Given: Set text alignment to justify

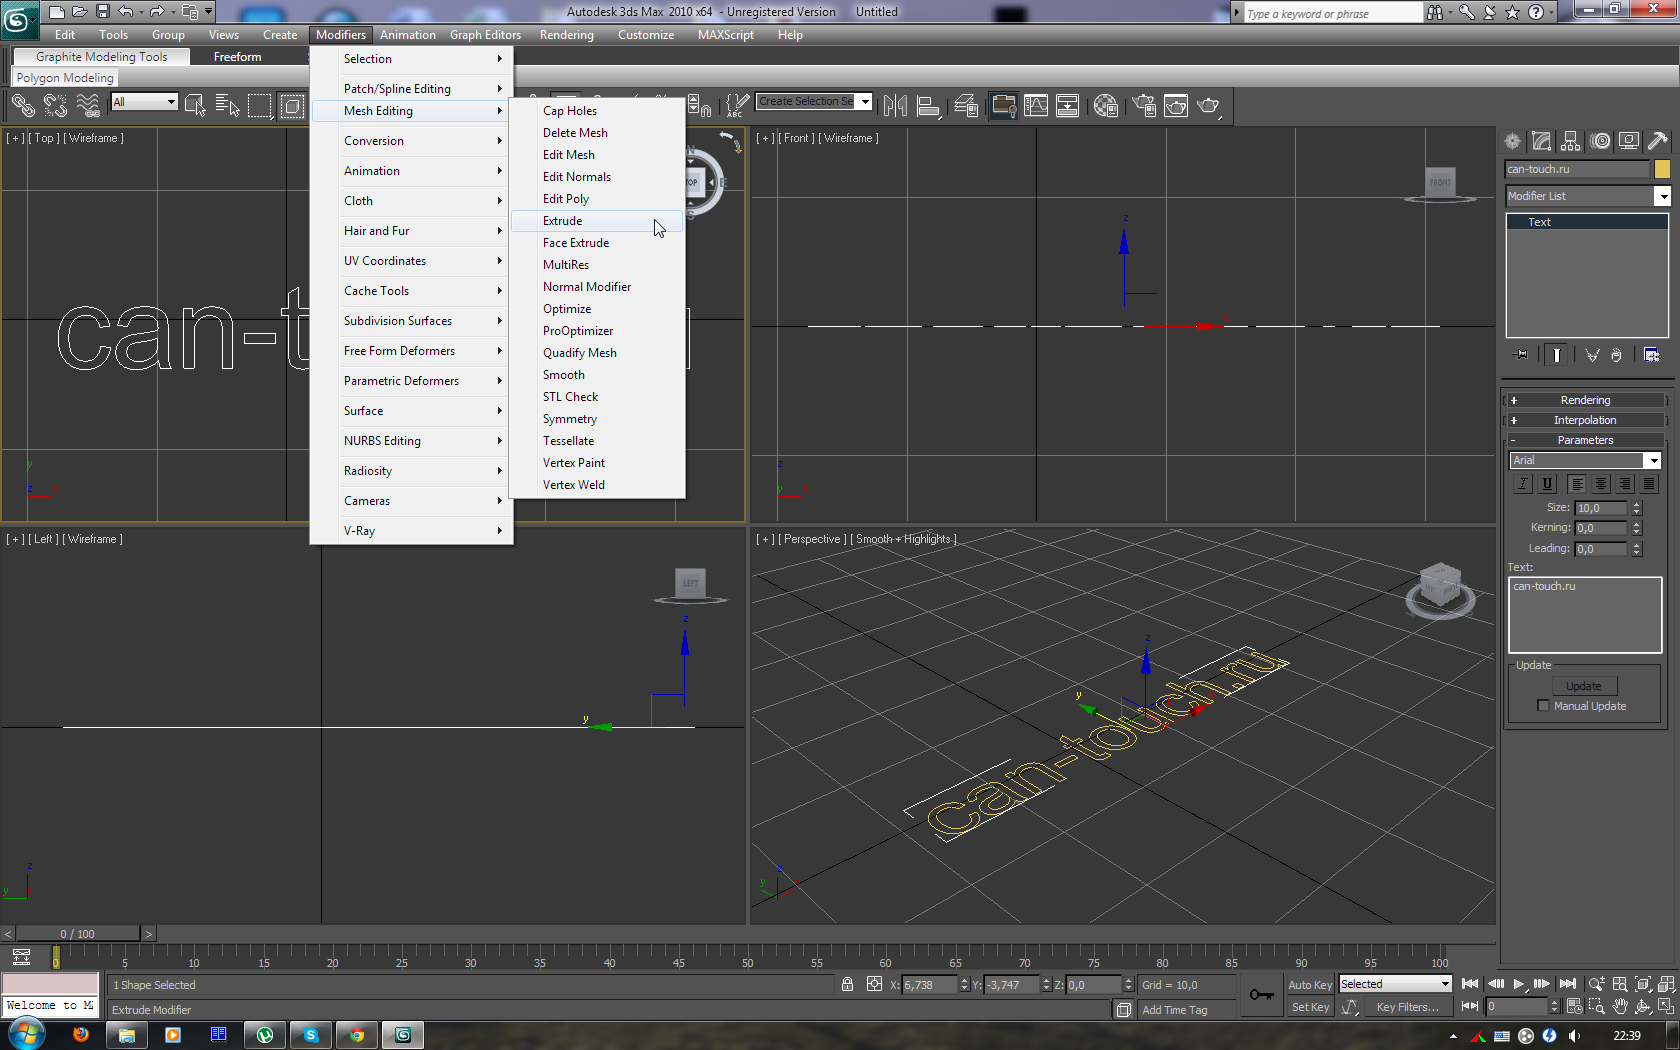Looking at the screenshot, I should pyautogui.click(x=1649, y=484).
